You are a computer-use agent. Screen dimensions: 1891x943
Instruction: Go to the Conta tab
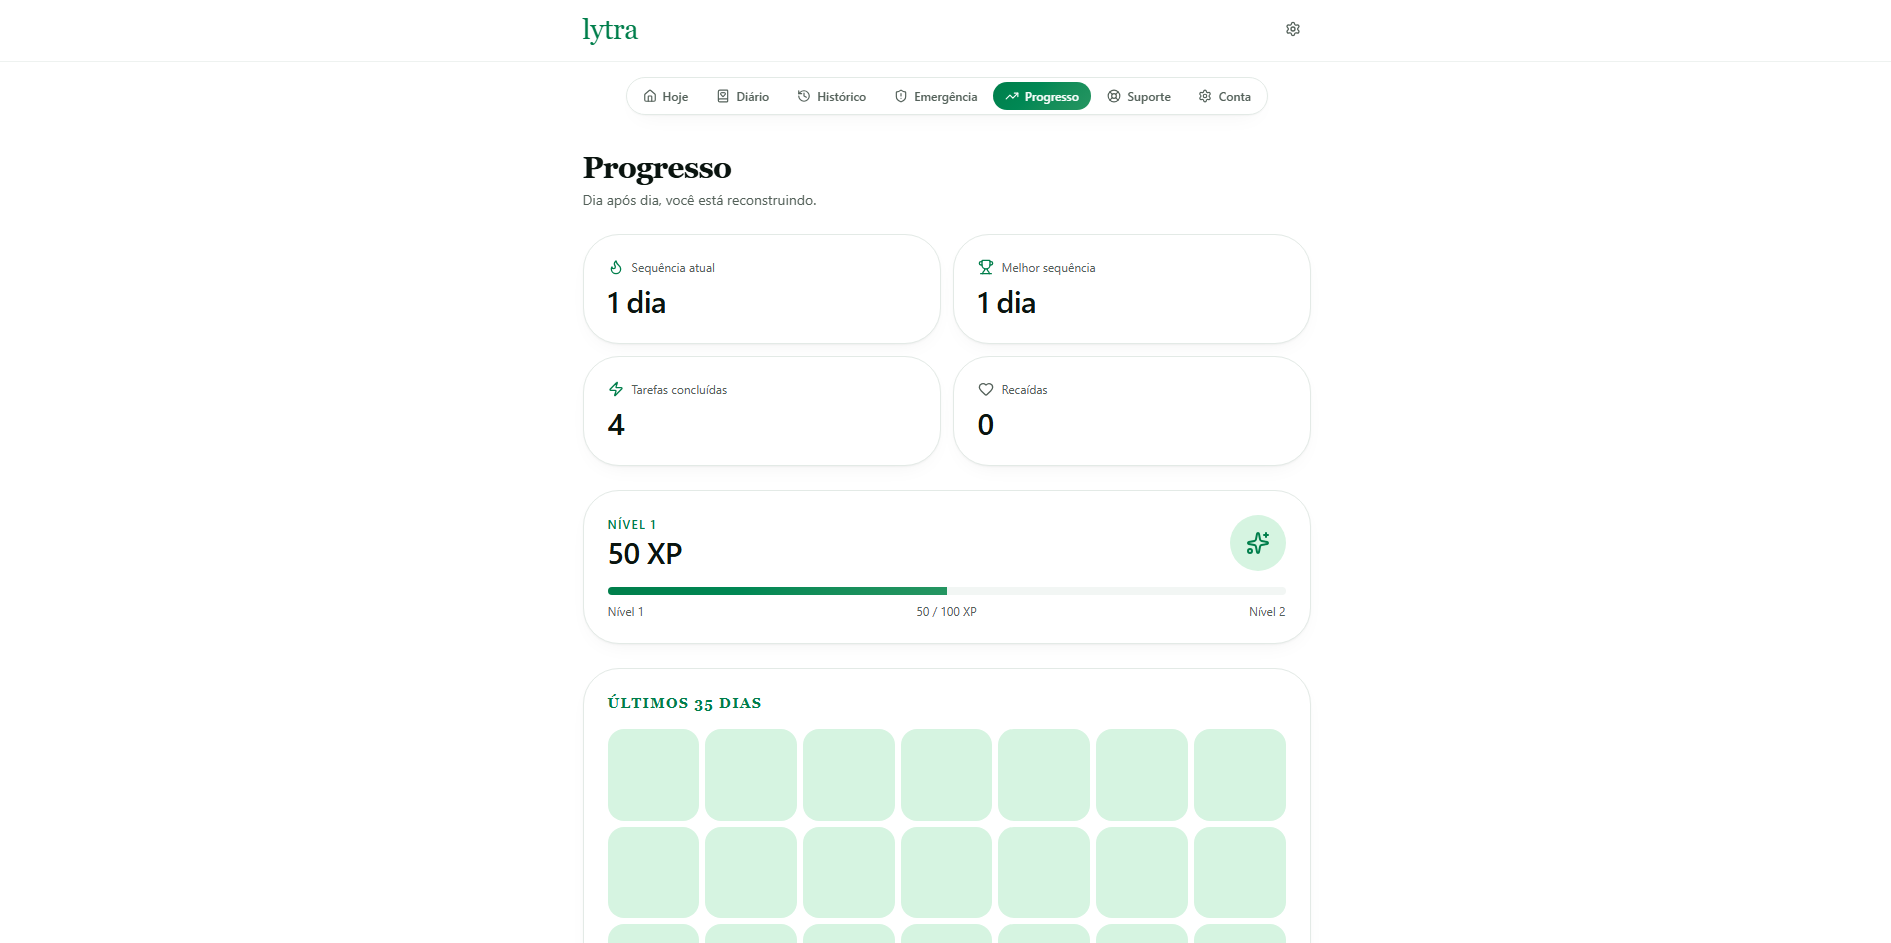1225,97
